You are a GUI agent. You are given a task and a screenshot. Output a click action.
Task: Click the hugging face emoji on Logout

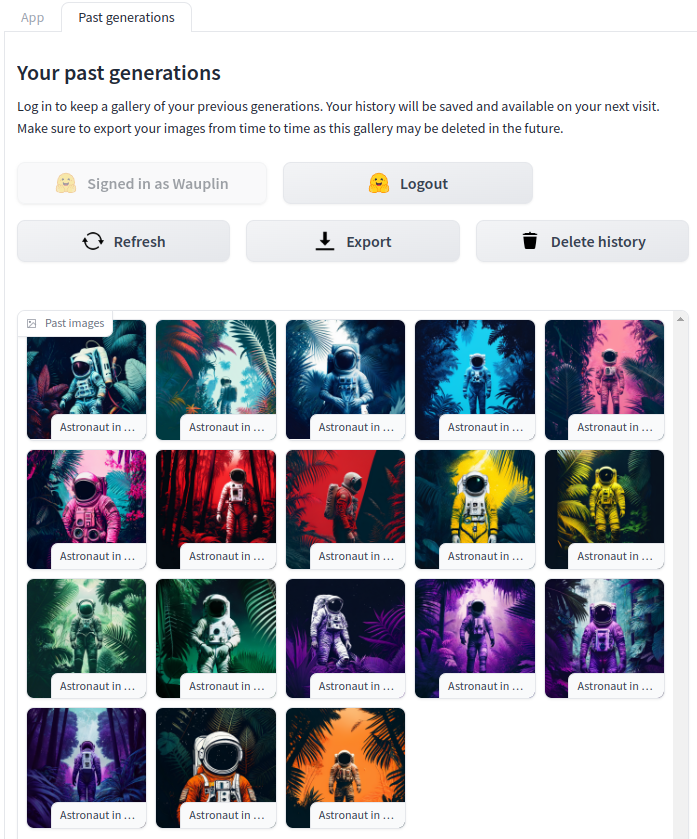click(x=379, y=184)
